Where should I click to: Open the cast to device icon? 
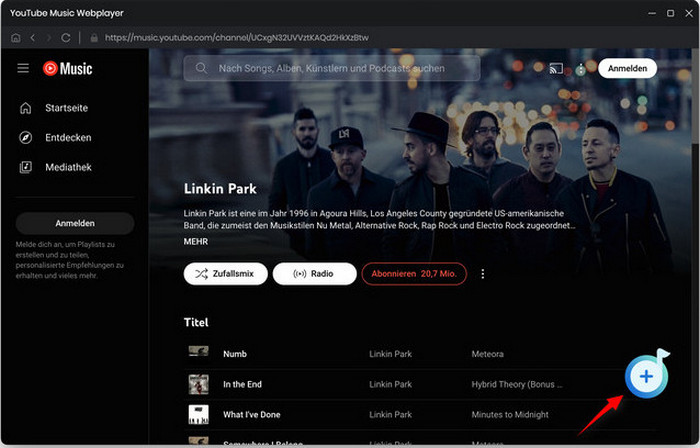point(556,69)
